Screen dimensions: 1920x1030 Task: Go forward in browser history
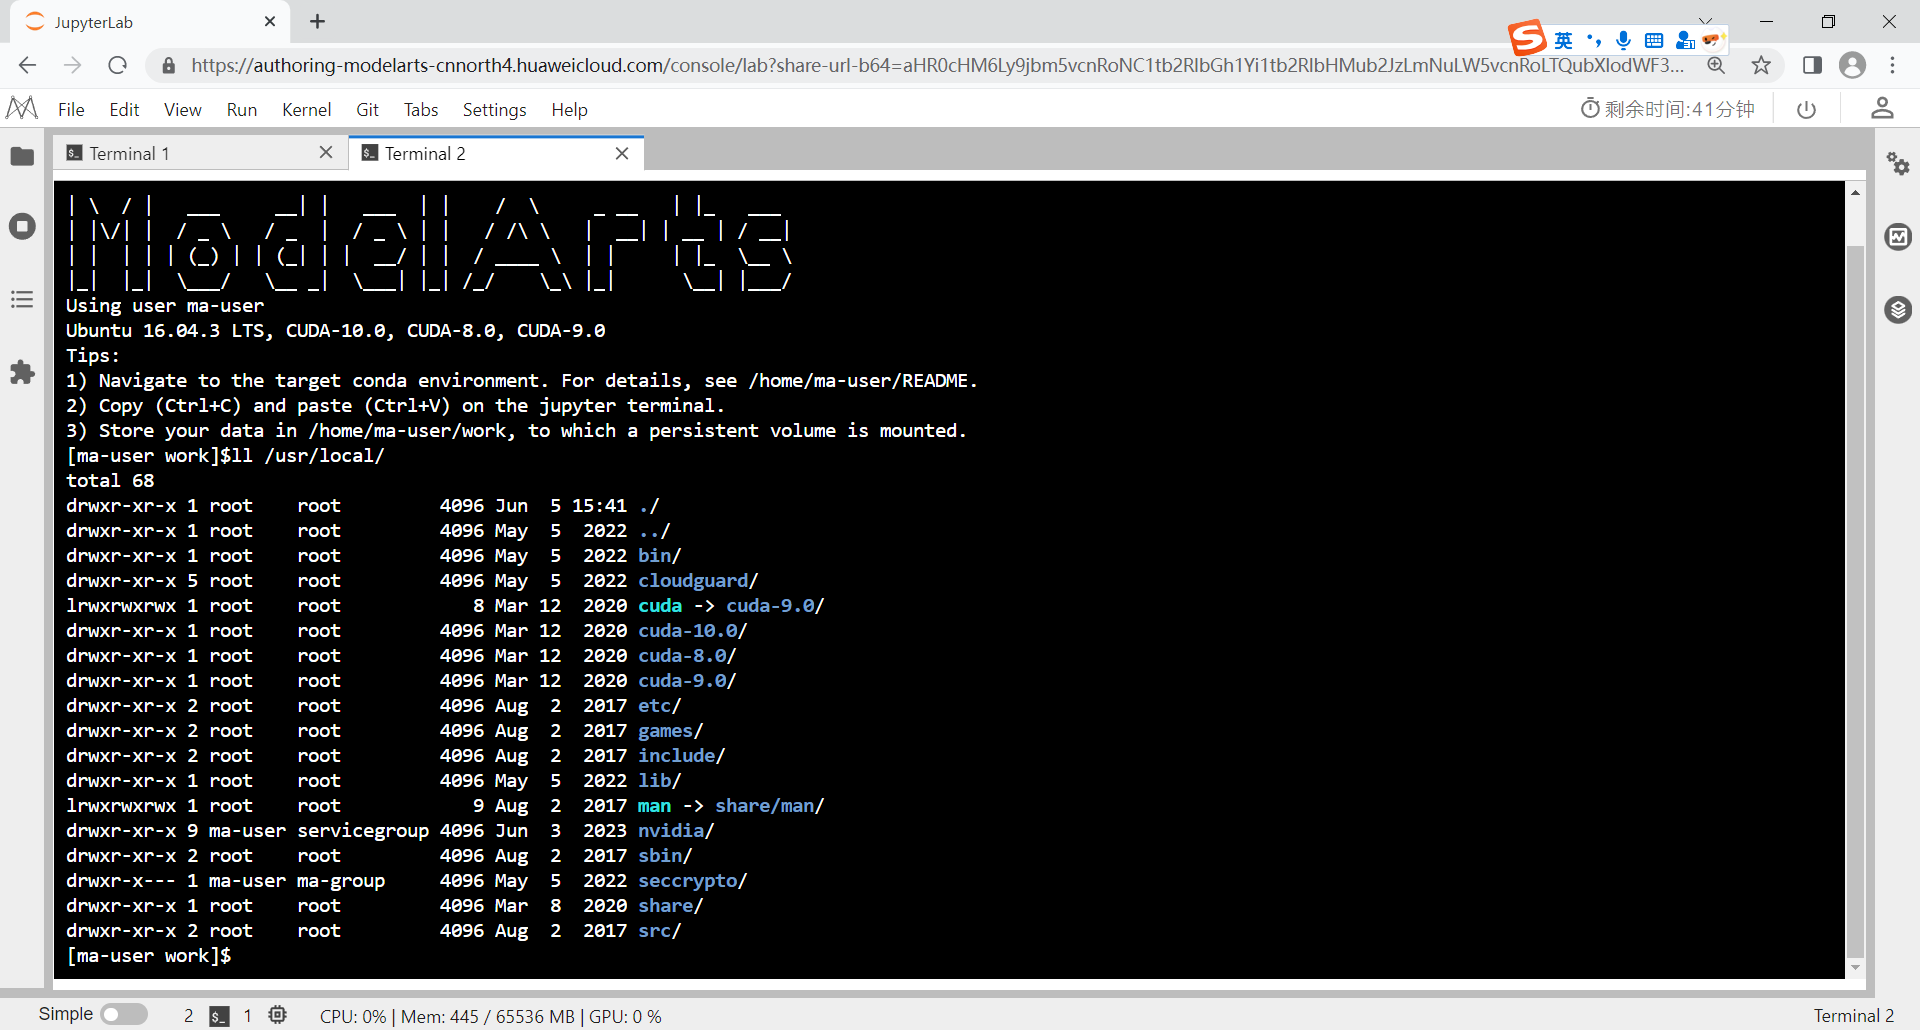click(72, 65)
